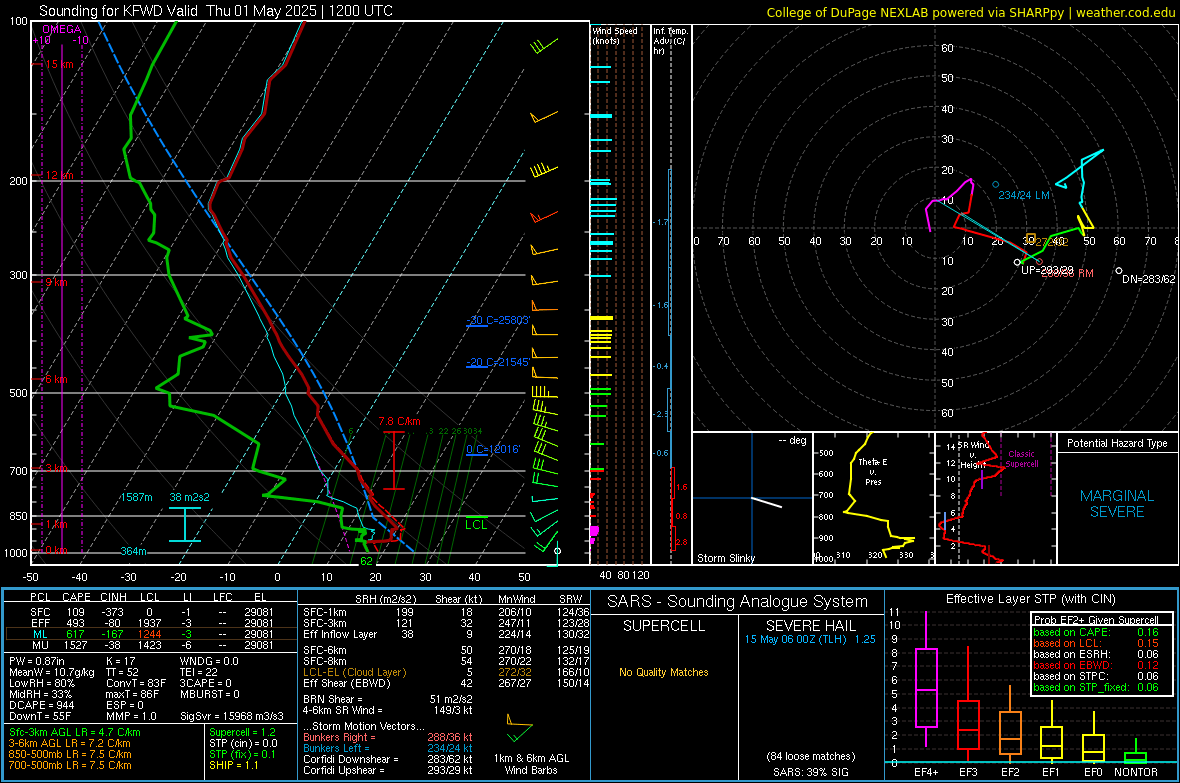This screenshot has height=783, width=1180.
Task: Click the 'Bunkers Left = 234/24 kt' line
Action: [388, 748]
